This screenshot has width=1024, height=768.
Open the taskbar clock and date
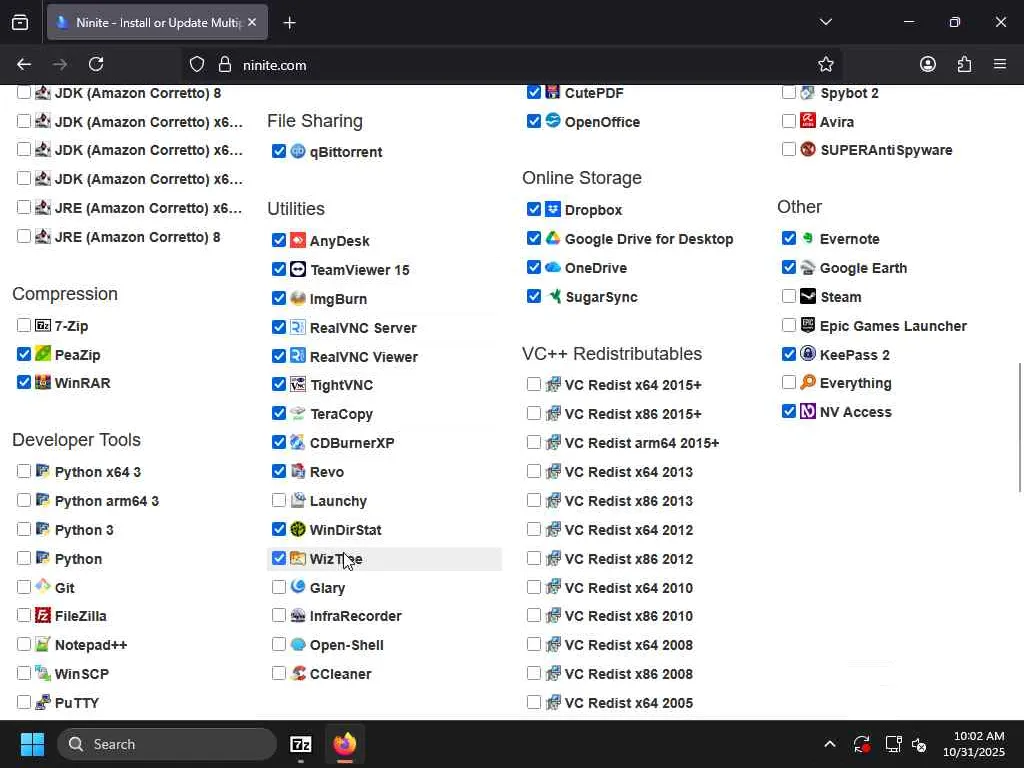[x=974, y=744]
